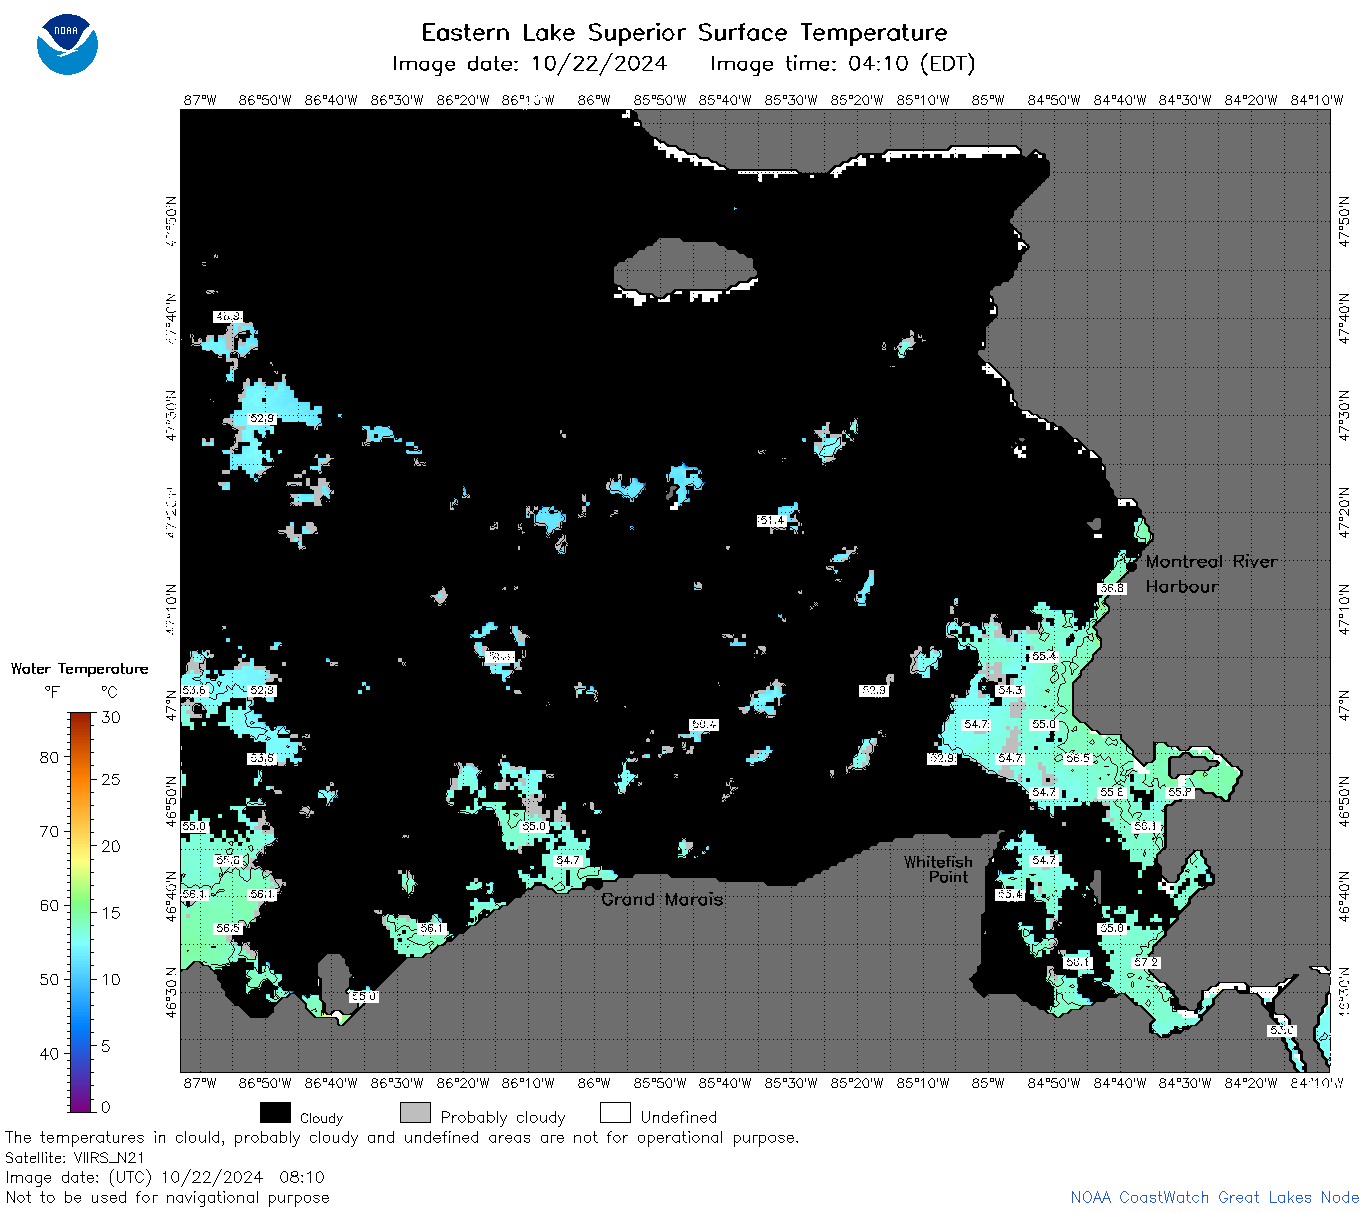Click the 80 Fahrenheit tick label
Image resolution: width=1370 pixels, height=1213 pixels.
pos(49,757)
